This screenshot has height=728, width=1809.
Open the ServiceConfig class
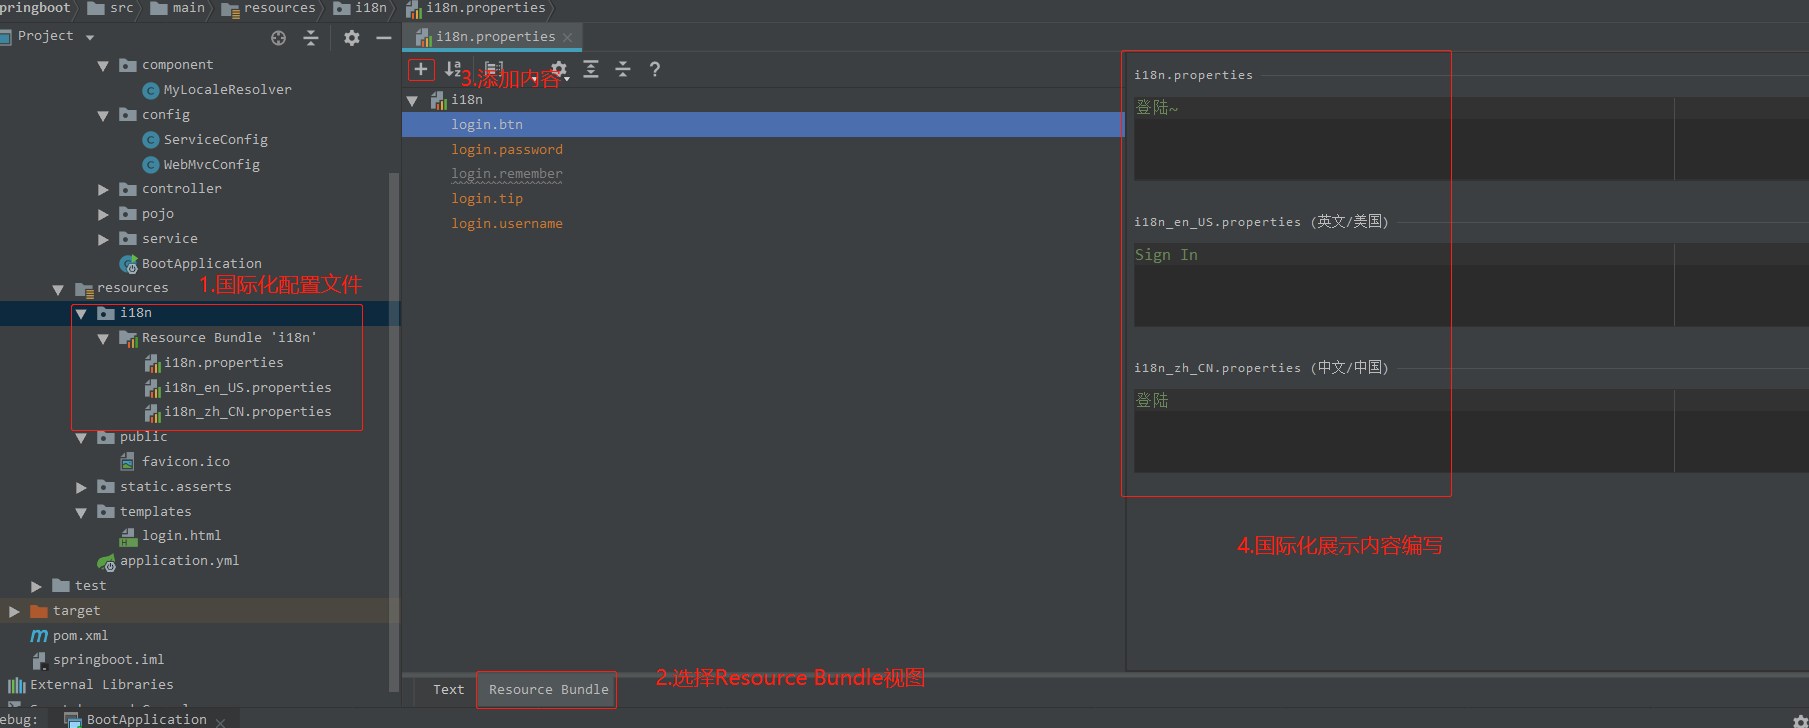pyautogui.click(x=205, y=140)
